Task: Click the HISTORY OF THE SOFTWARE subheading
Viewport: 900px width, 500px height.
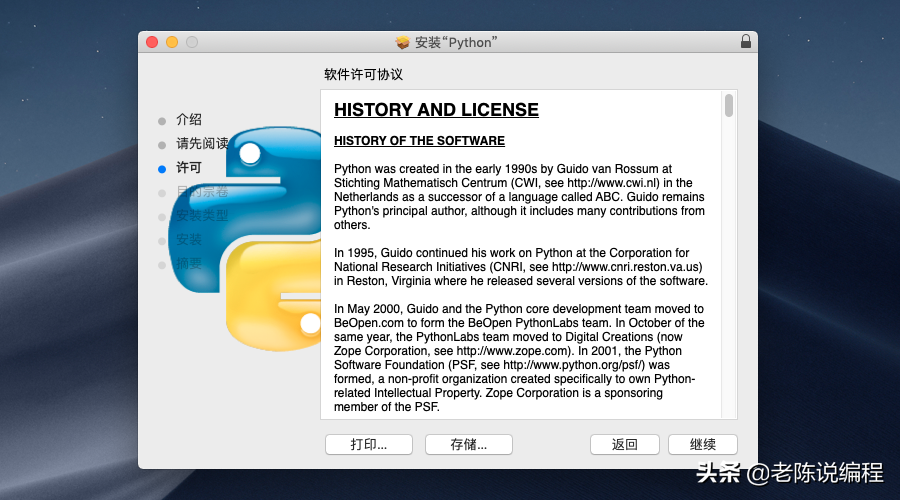Action: 420,141
